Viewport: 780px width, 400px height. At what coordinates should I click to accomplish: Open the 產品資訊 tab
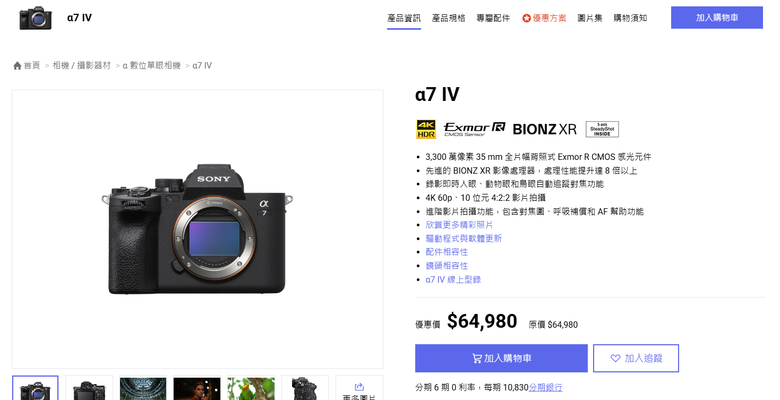click(404, 18)
